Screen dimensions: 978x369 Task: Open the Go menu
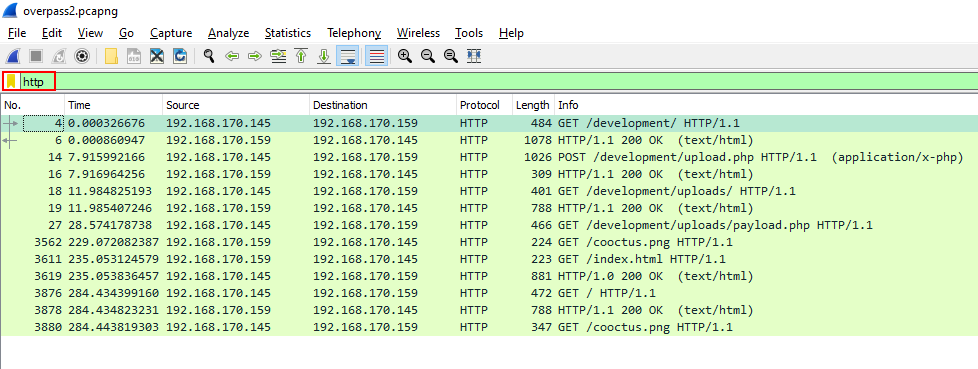click(127, 33)
